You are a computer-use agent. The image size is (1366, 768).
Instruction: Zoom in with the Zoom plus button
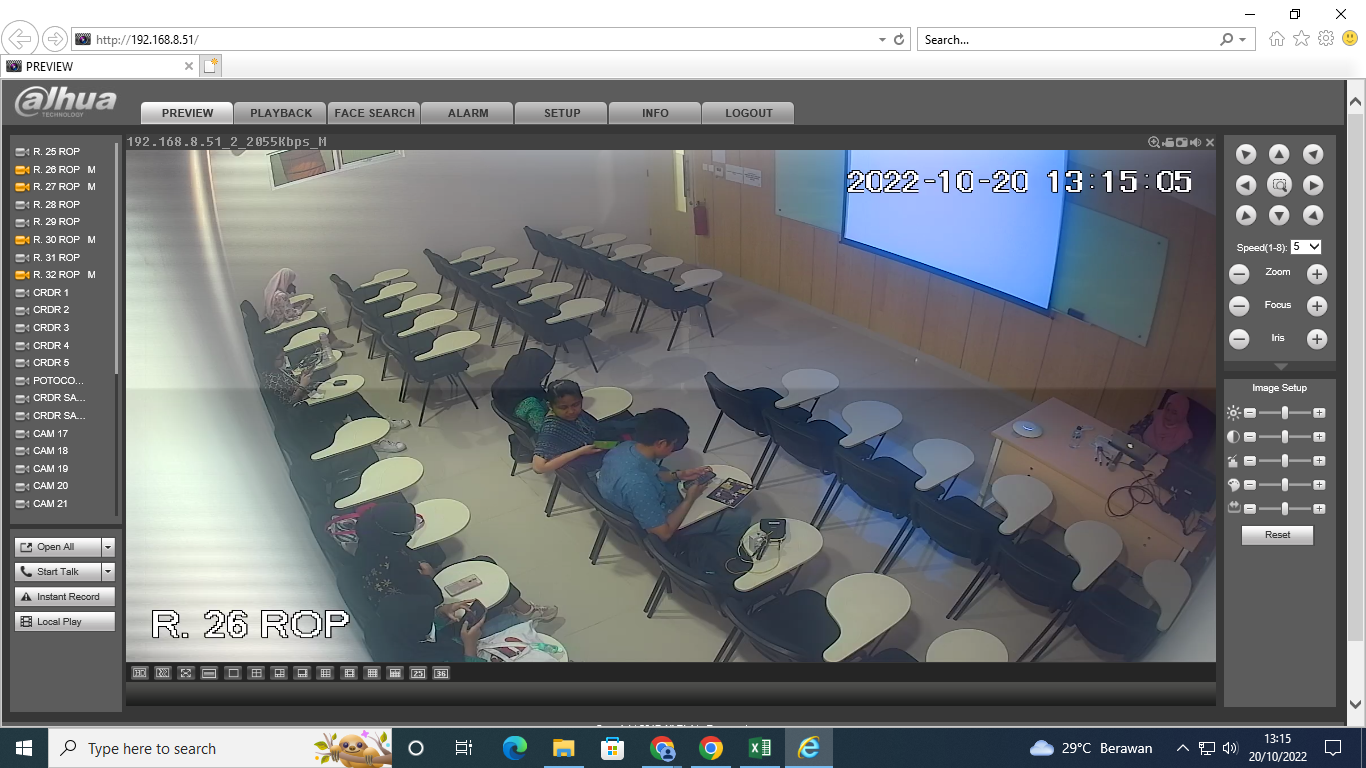[x=1317, y=274]
